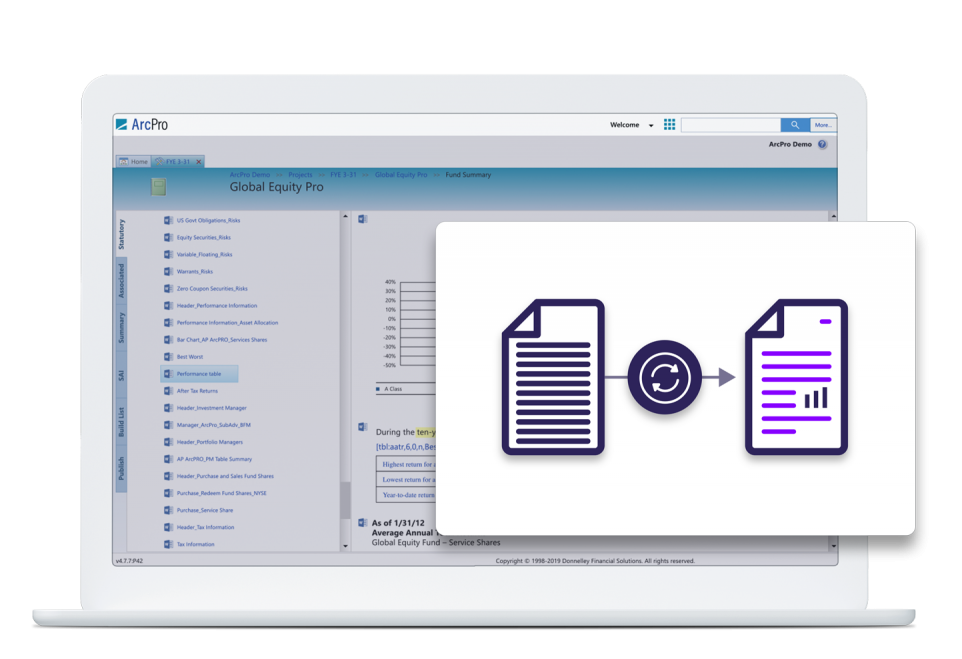This screenshot has width=962, height=659.
Task: Select the FYE 3-31 tab
Action: (x=177, y=160)
